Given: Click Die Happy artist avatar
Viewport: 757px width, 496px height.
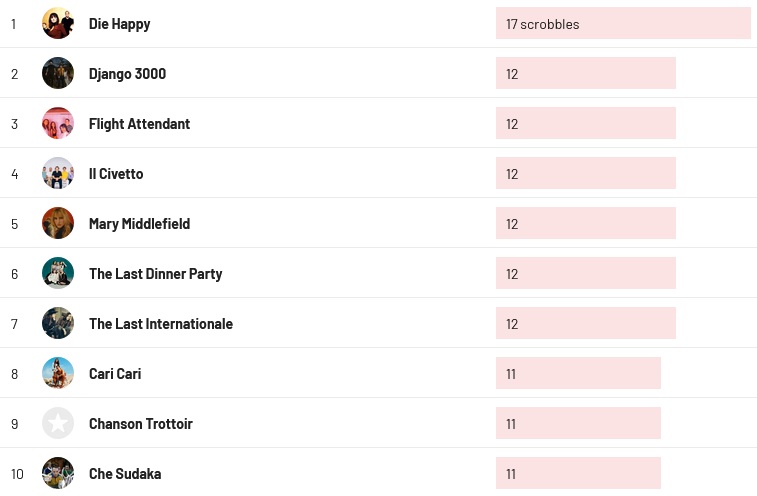Looking at the screenshot, I should click(58, 23).
